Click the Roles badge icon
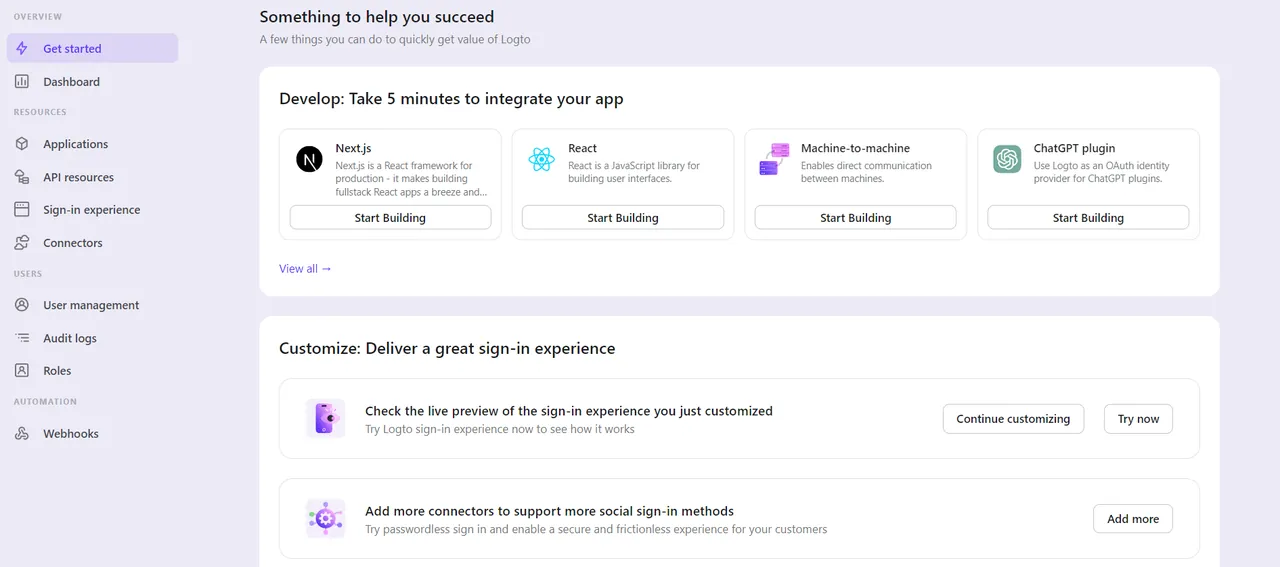The height and width of the screenshot is (567, 1280). point(22,370)
